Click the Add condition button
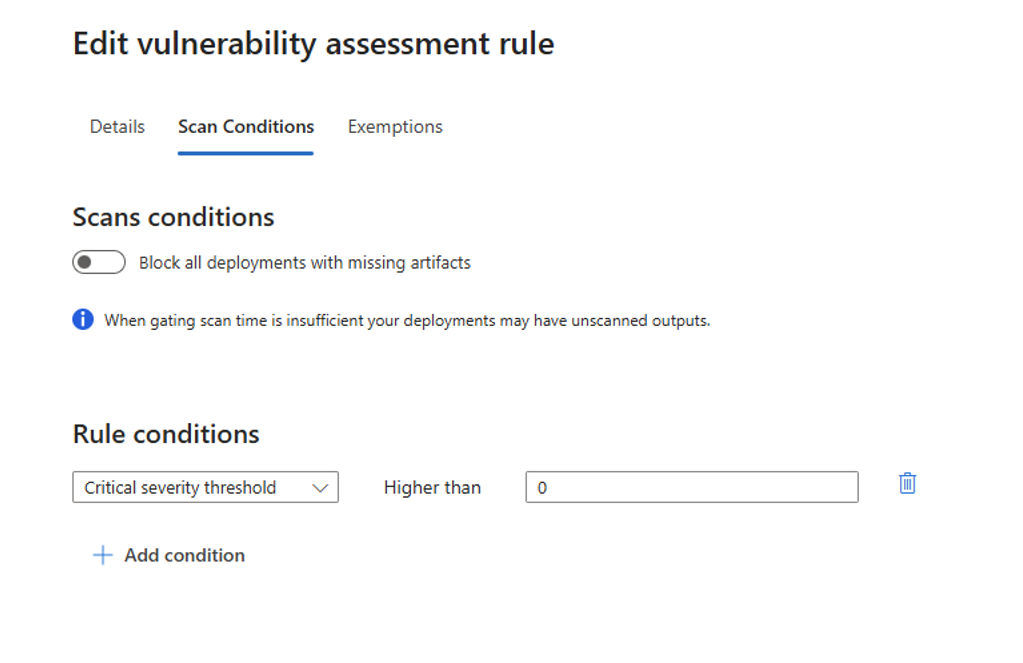This screenshot has width=1023, height=663. 184,556
